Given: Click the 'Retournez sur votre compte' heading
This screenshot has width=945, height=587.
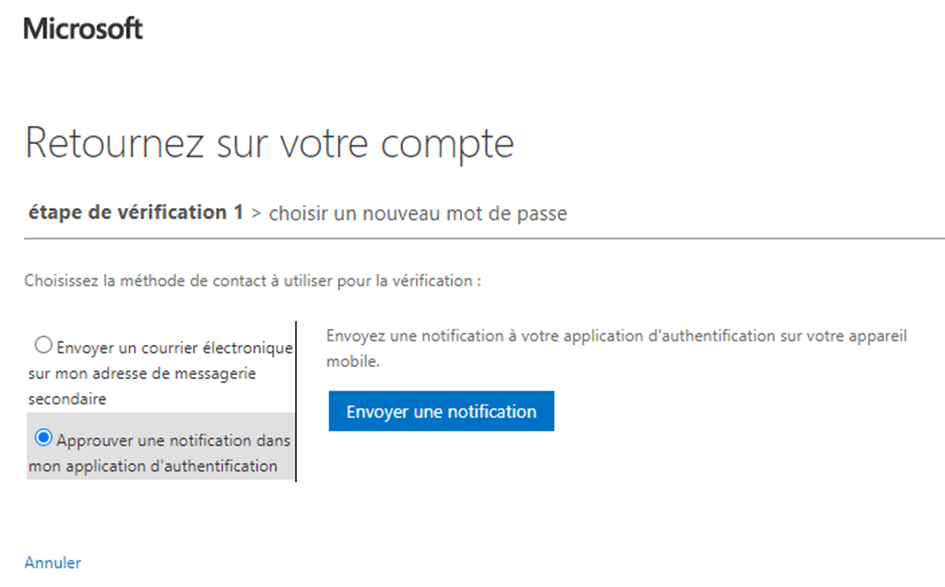Looking at the screenshot, I should pos(269,143).
